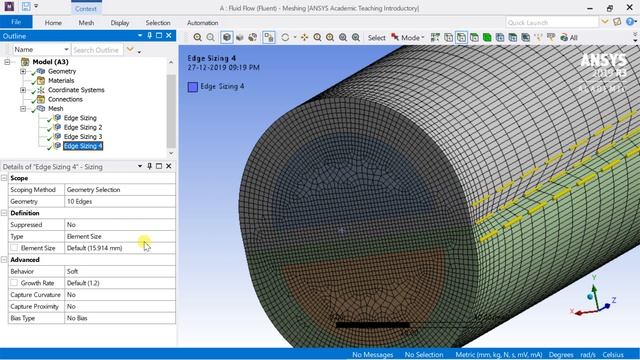Switch to the Context tab

coord(86,8)
